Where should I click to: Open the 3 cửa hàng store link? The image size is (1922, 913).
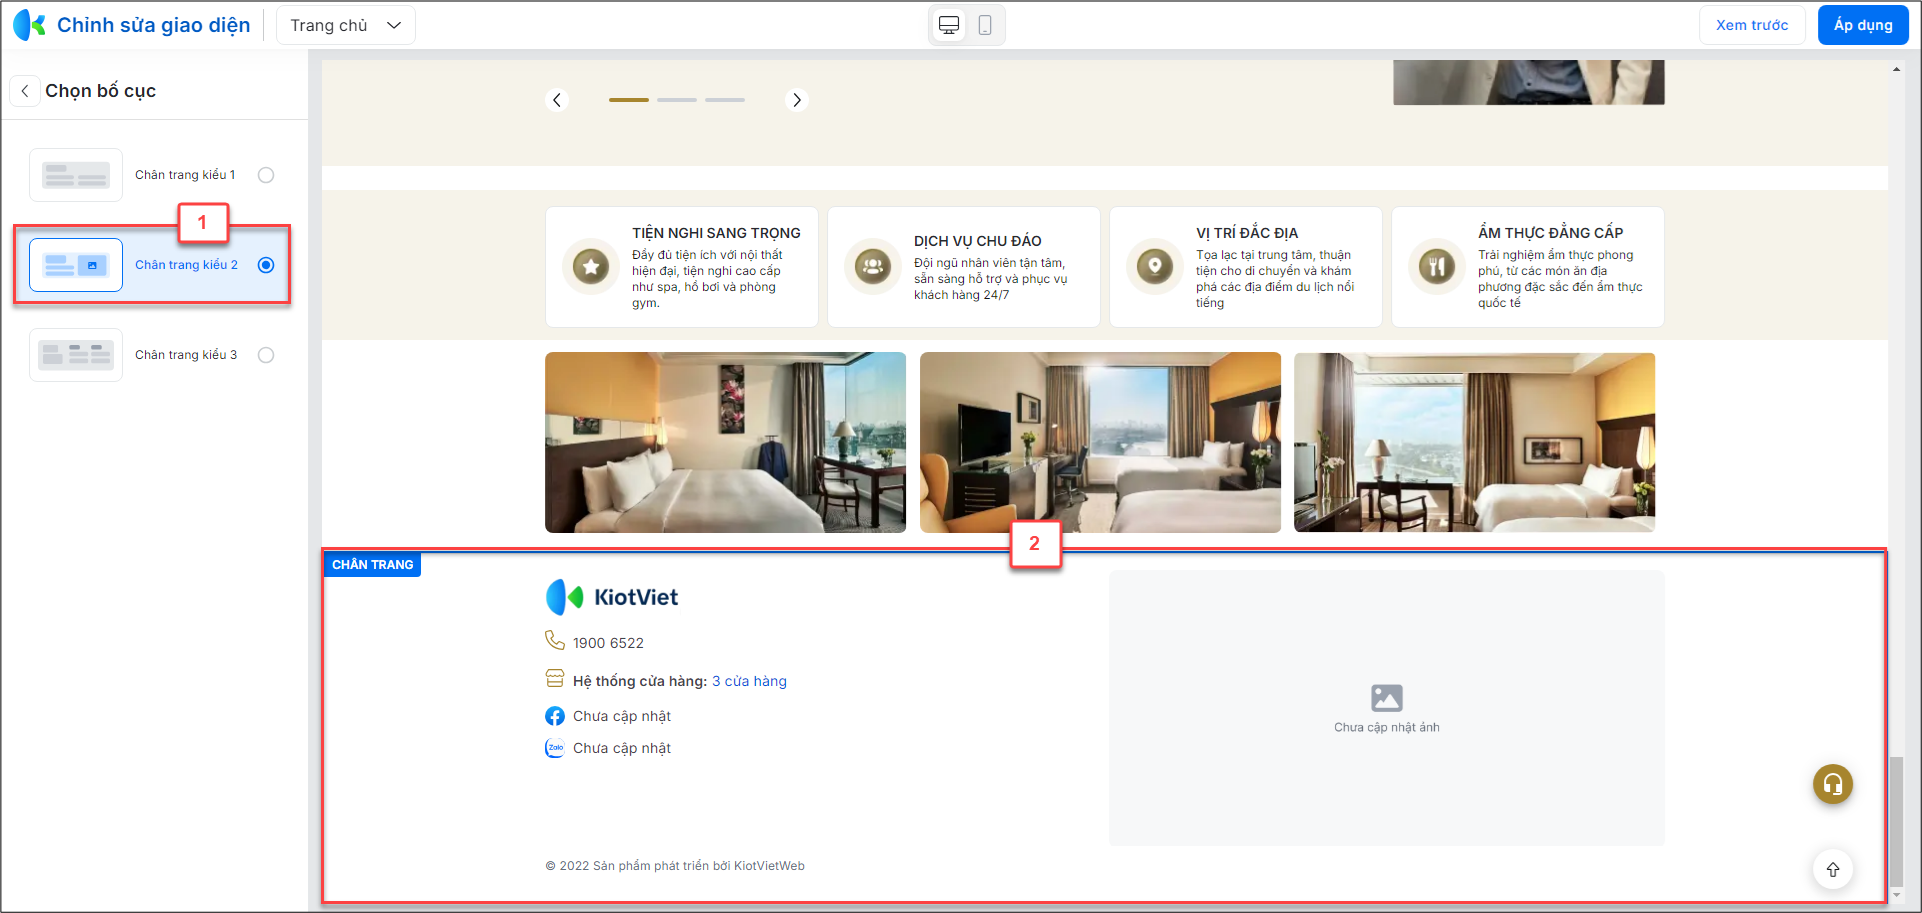(749, 681)
